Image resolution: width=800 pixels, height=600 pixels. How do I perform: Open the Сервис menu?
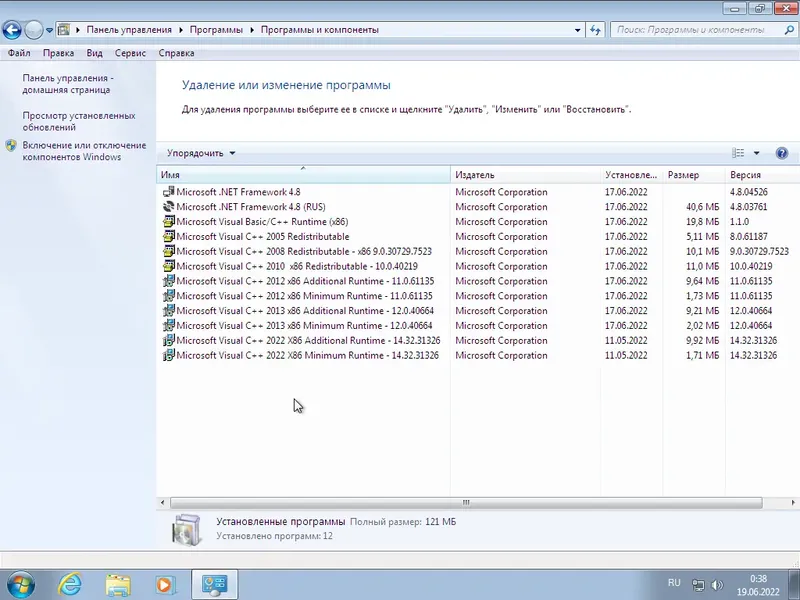(x=130, y=53)
